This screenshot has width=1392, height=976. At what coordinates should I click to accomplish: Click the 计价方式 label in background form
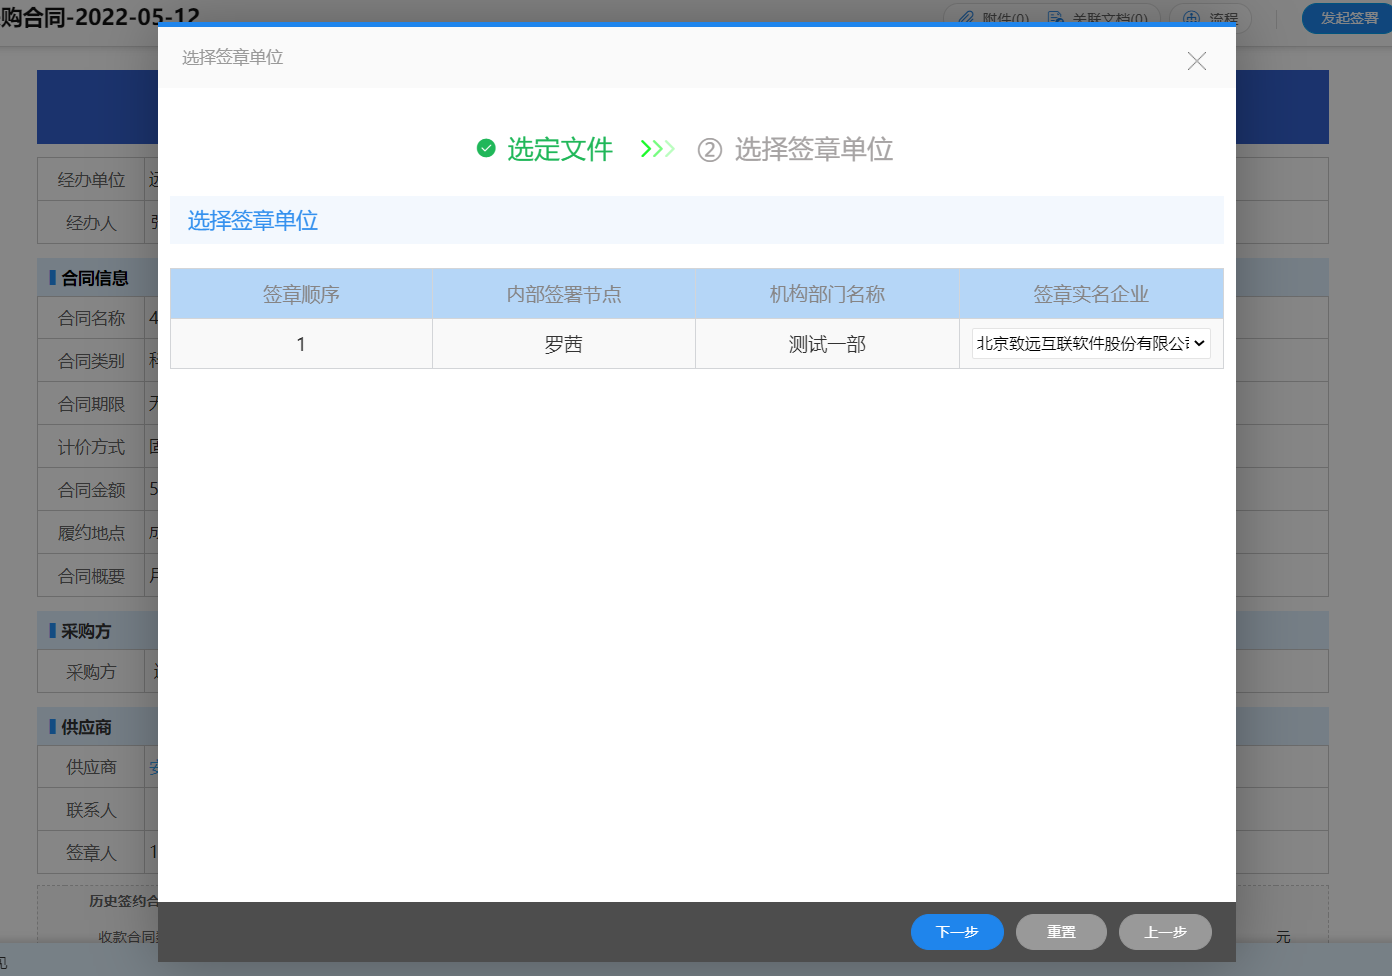pos(91,447)
